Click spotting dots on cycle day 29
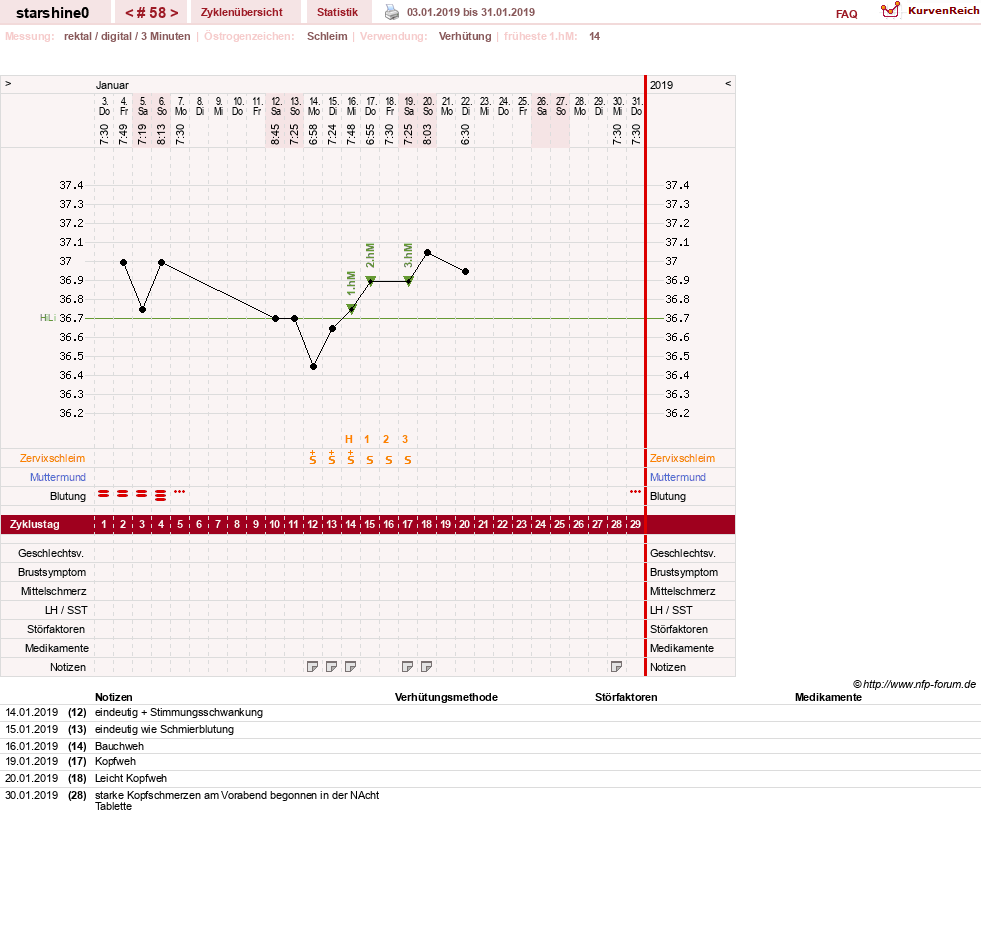 click(x=636, y=492)
